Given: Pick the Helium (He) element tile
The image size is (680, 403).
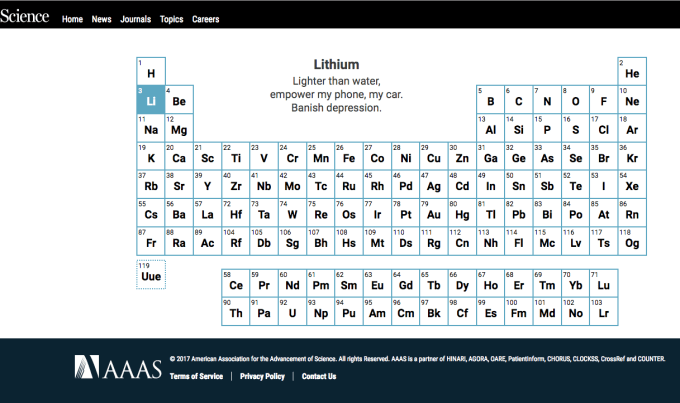Looking at the screenshot, I should (632, 71).
